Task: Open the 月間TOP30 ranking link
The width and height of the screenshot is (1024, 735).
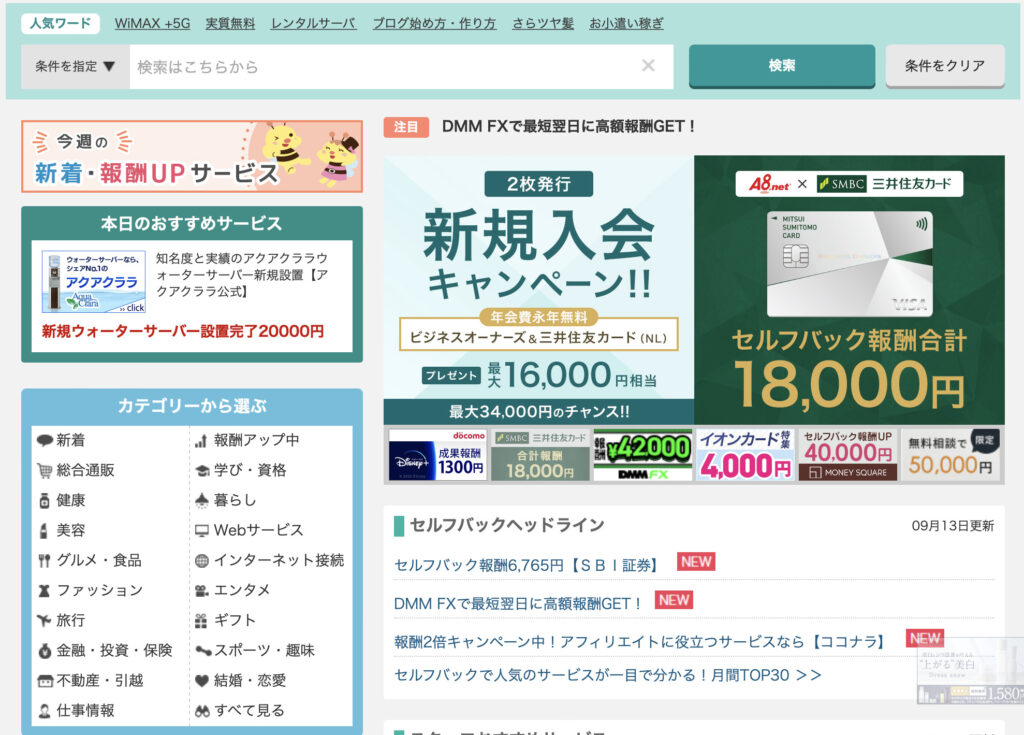Action: [608, 675]
